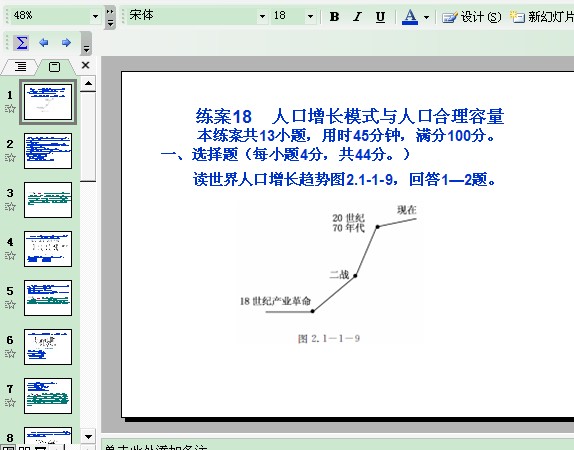This screenshot has width=574, height=450.
Task: Click the 20世纪70年代 label in the chart
Action: click(348, 223)
